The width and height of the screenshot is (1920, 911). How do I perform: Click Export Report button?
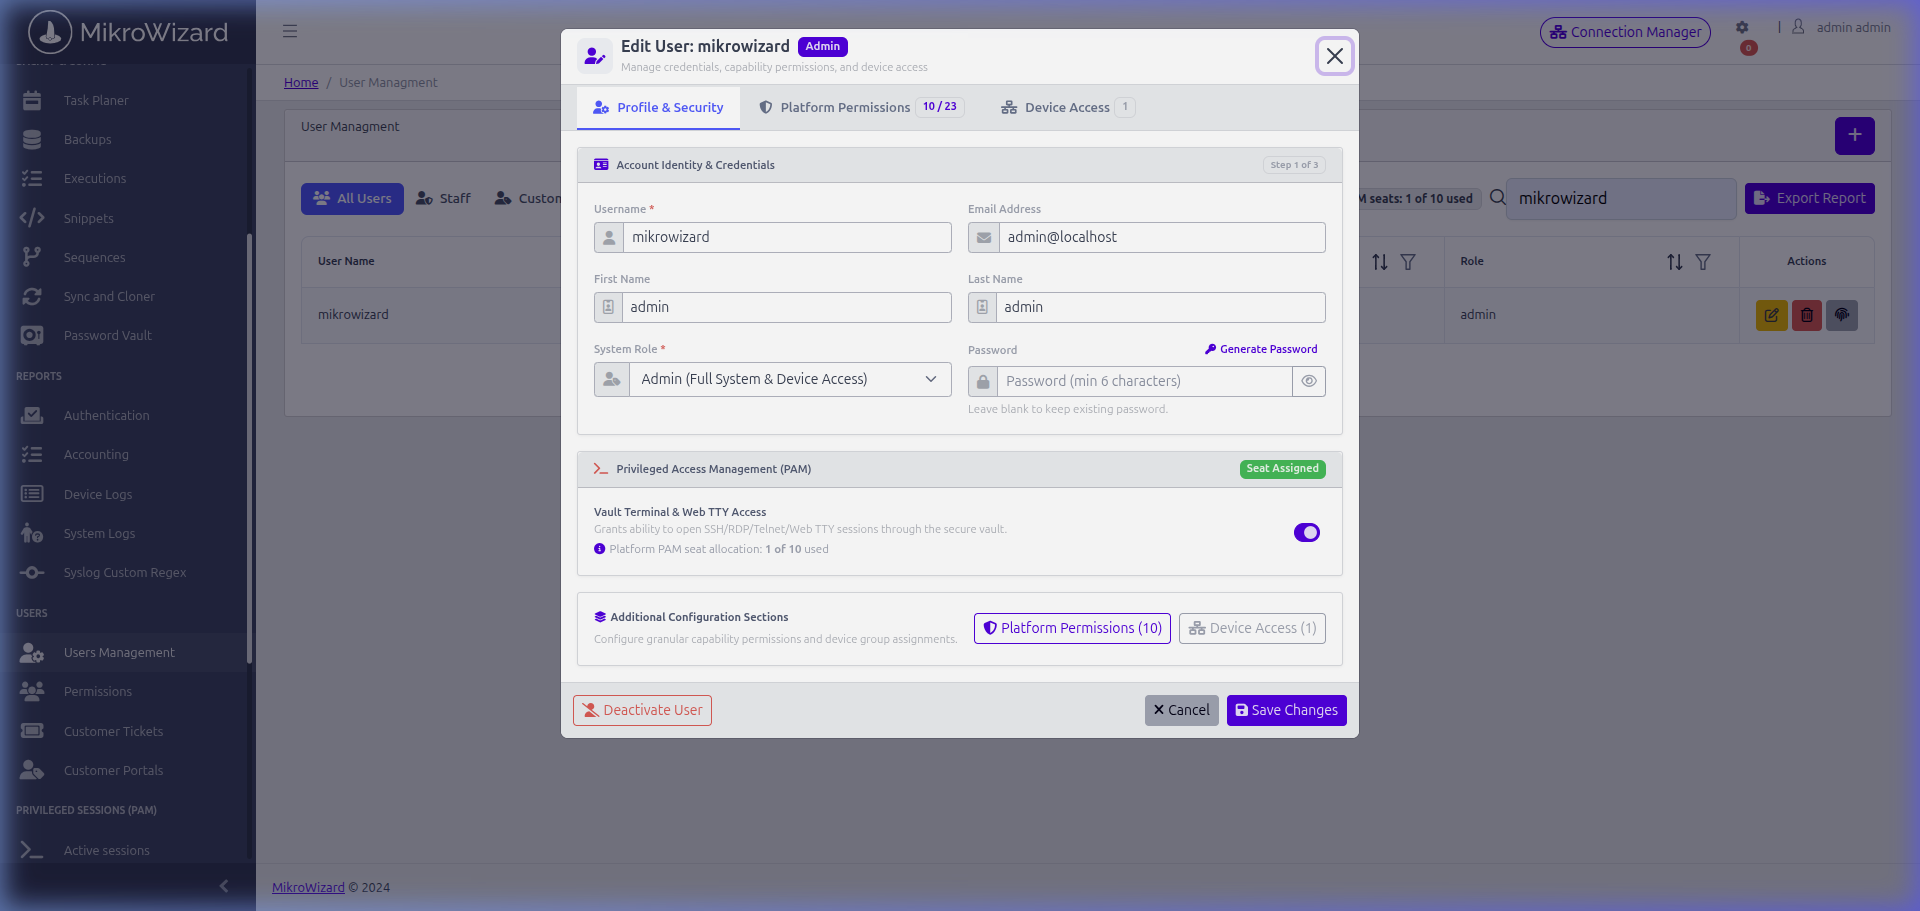[x=1809, y=198]
